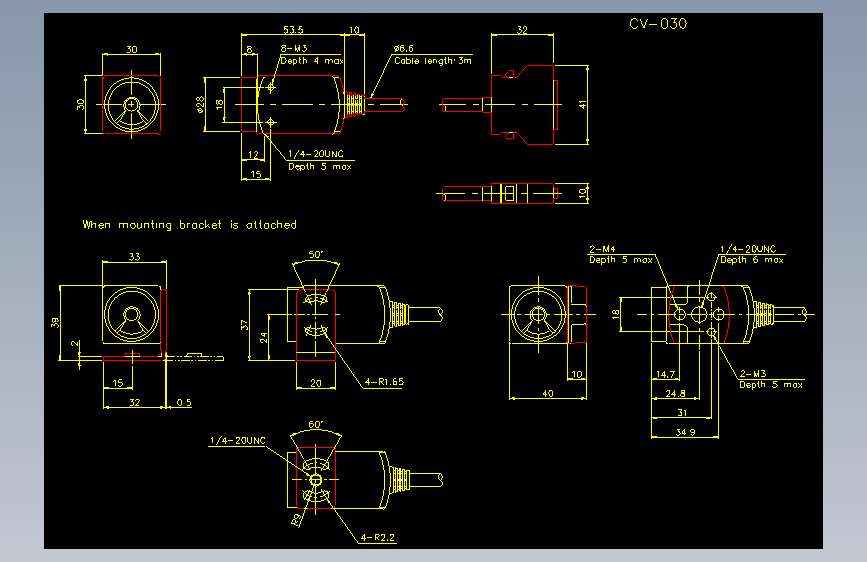
Task: Select the 41 connector height dimension
Action: tap(582, 105)
